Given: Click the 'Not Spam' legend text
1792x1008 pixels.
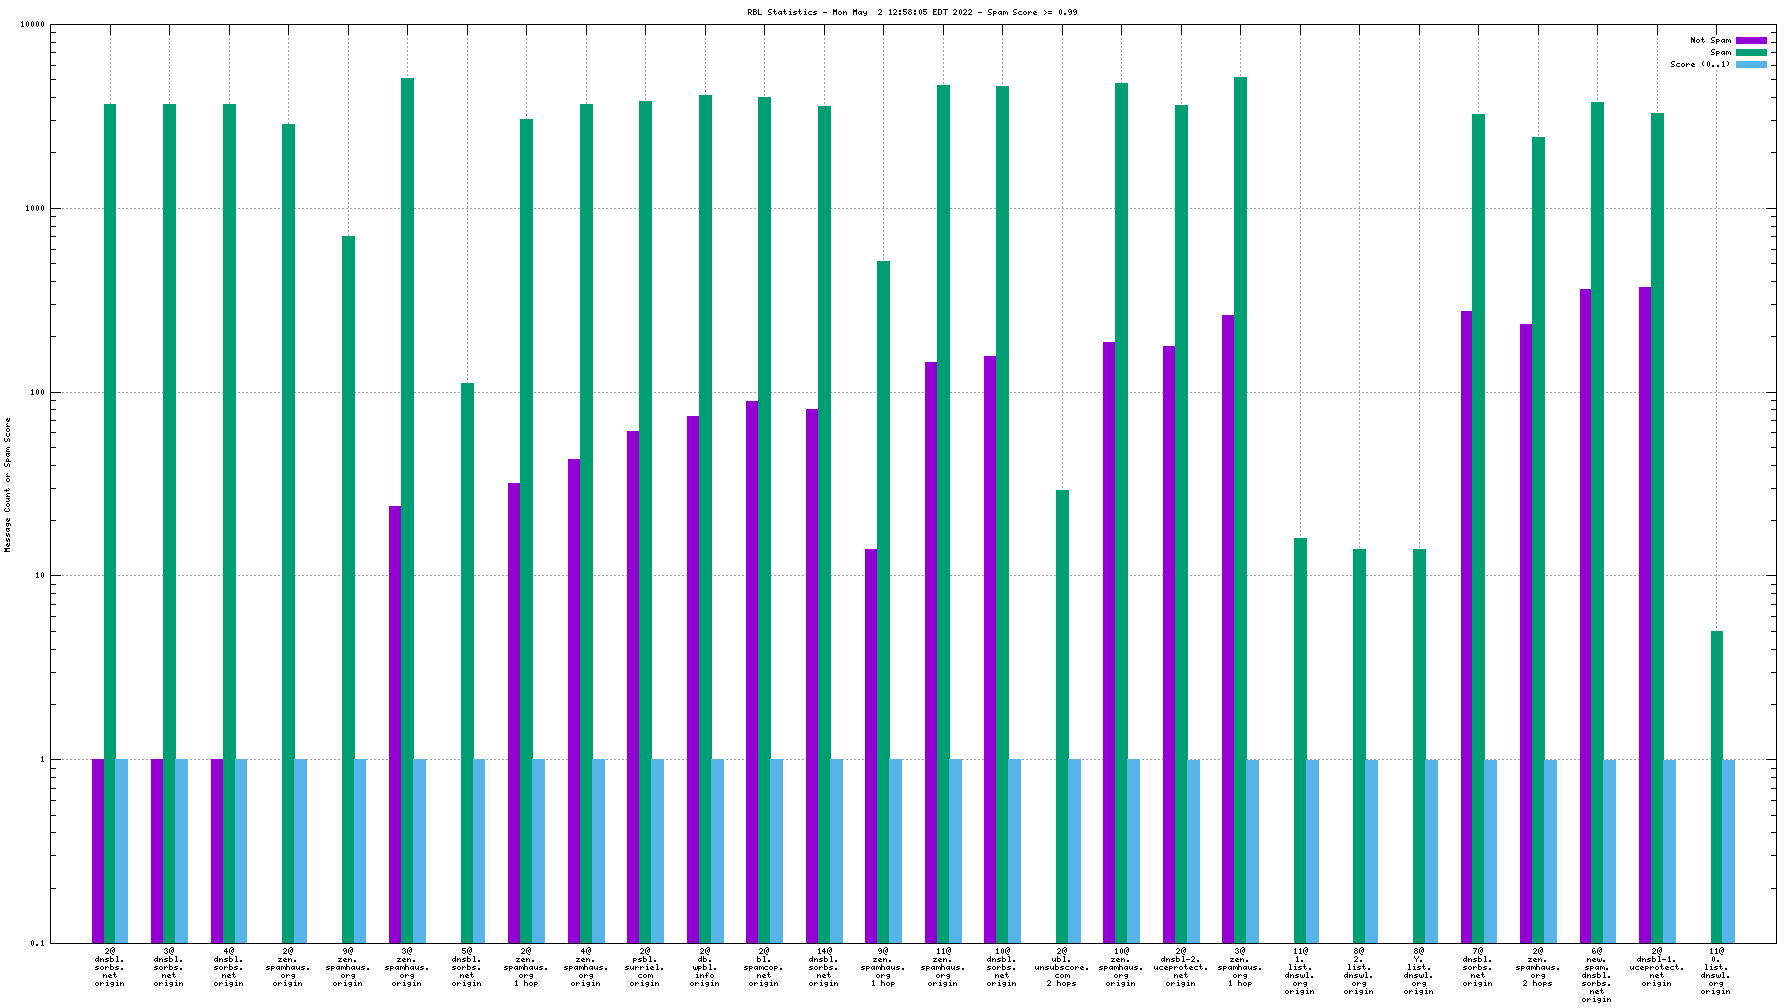Looking at the screenshot, I should pyautogui.click(x=1710, y=41).
